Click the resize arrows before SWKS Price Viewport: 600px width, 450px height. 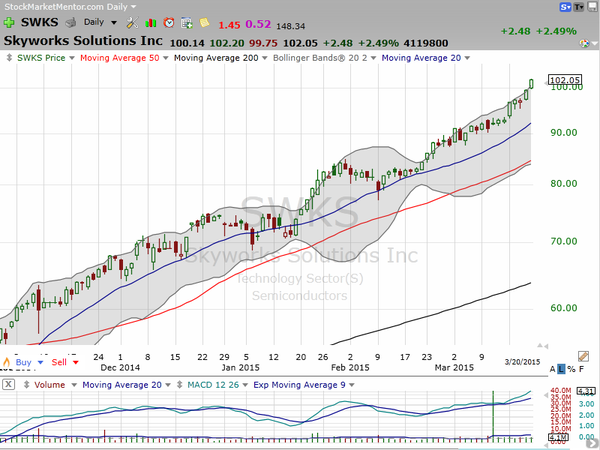[x=9, y=58]
